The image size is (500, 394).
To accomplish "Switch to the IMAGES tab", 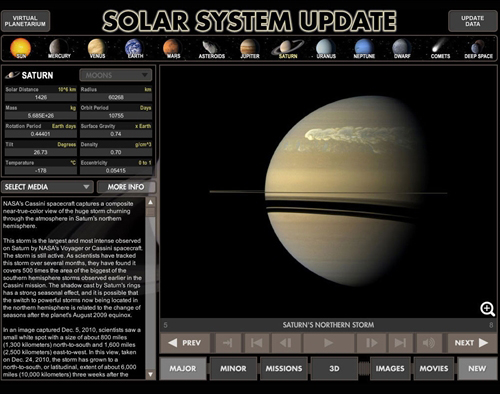I will [390, 368].
